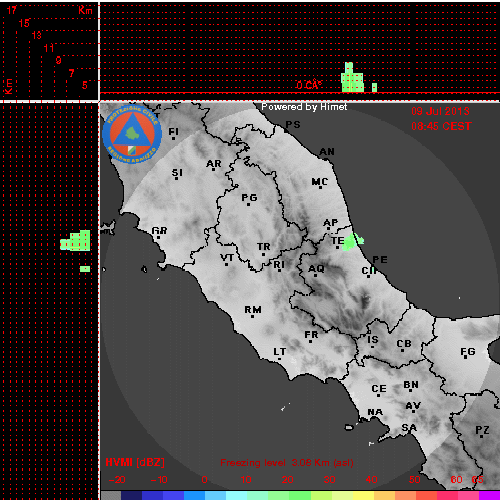This screenshot has height=500, width=500.
Task: Click the '-10' dBZ scale value
Action: click(159, 480)
